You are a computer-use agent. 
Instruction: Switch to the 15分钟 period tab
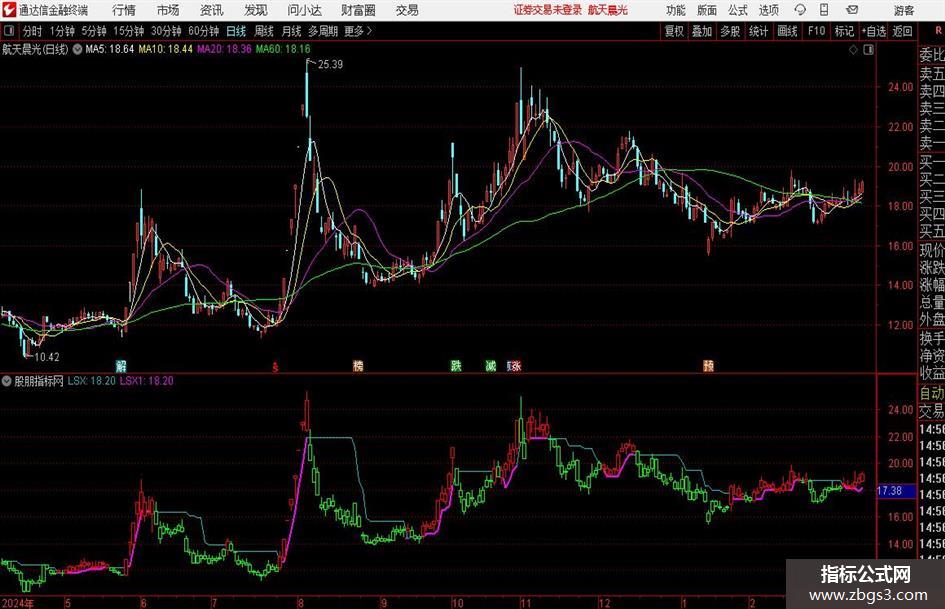click(x=128, y=31)
